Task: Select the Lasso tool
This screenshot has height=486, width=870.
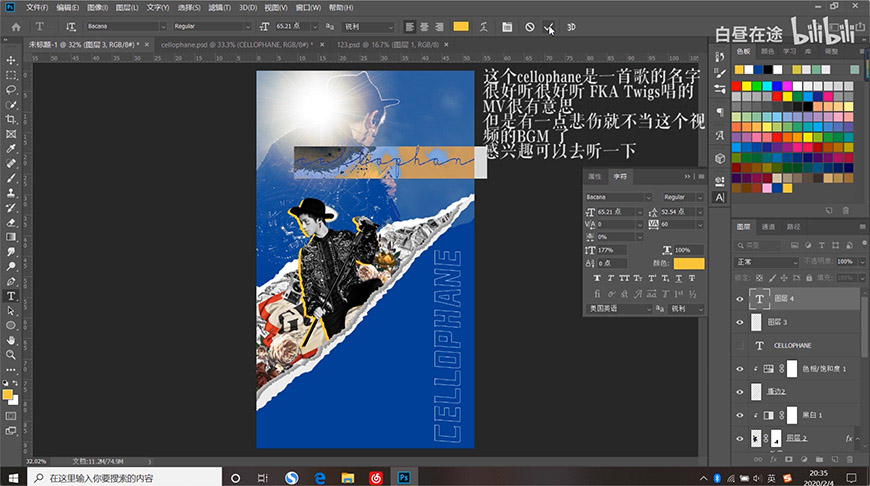Action: (x=11, y=90)
